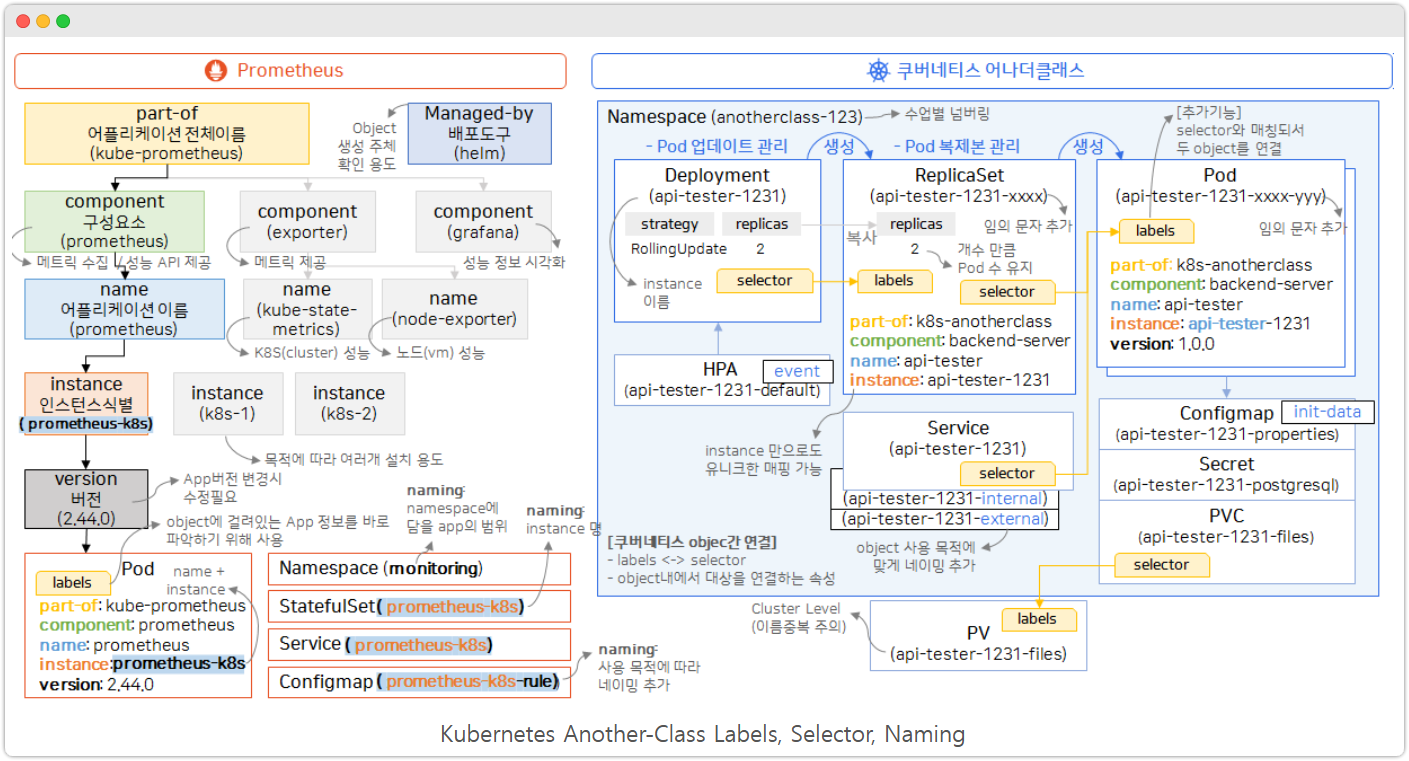Select the event tag on HPA

pos(797,371)
